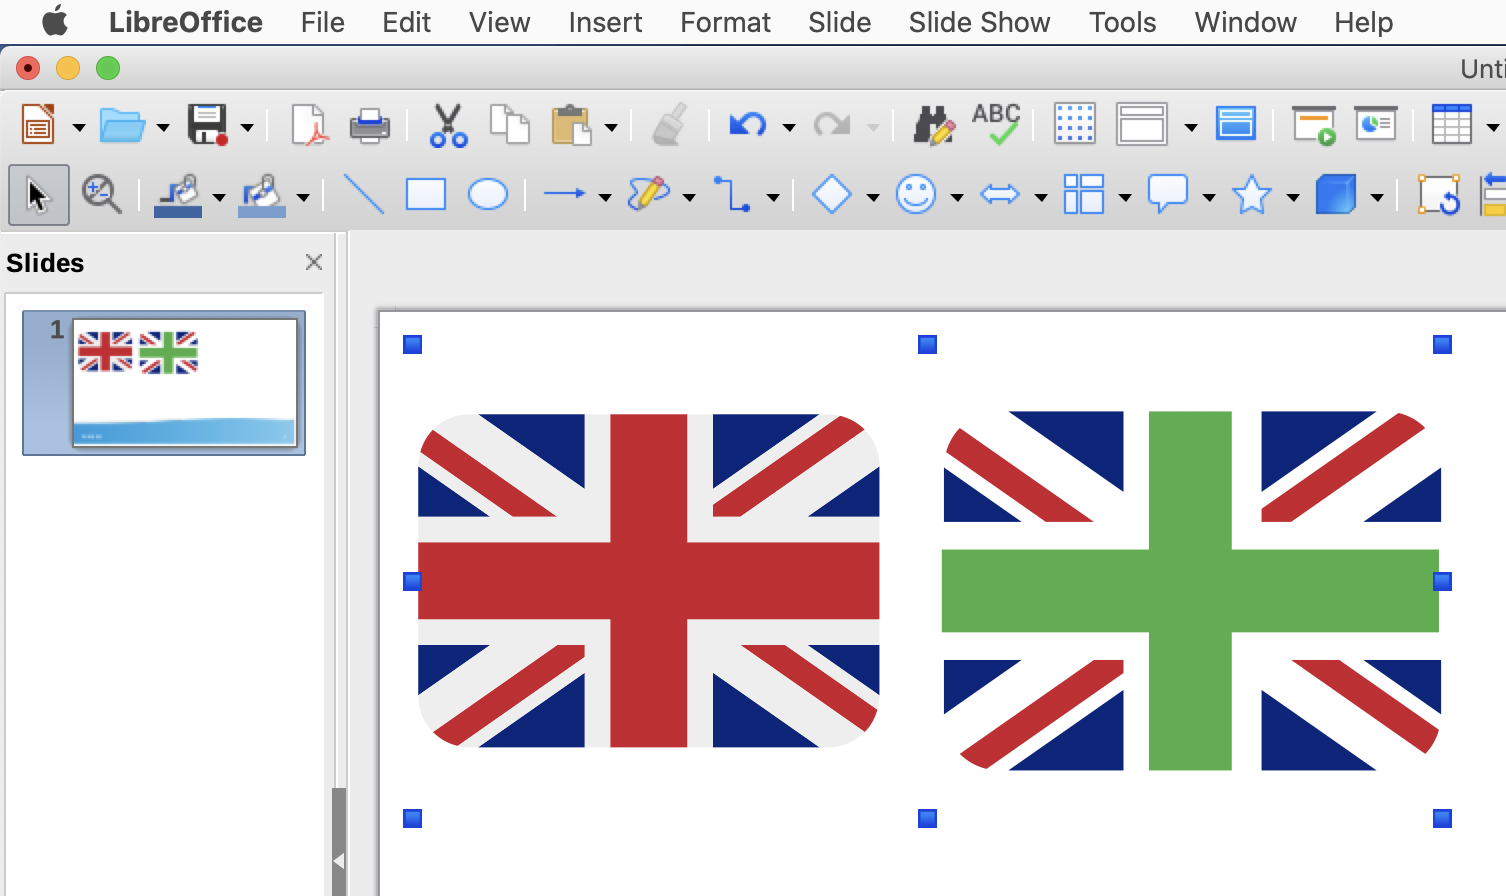
Task: Expand the Basic Shapes dropdown arrow
Action: pyautogui.click(x=873, y=198)
